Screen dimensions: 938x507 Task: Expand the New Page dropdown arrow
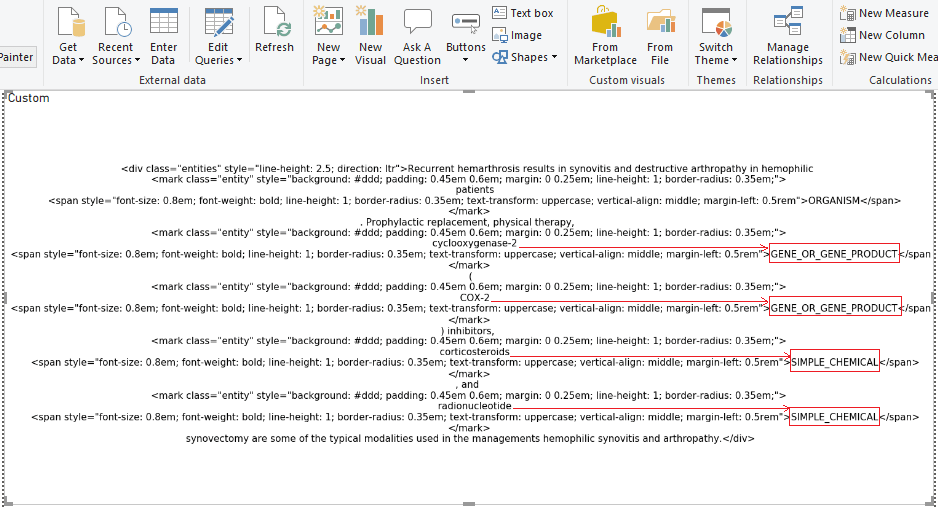[x=342, y=60]
